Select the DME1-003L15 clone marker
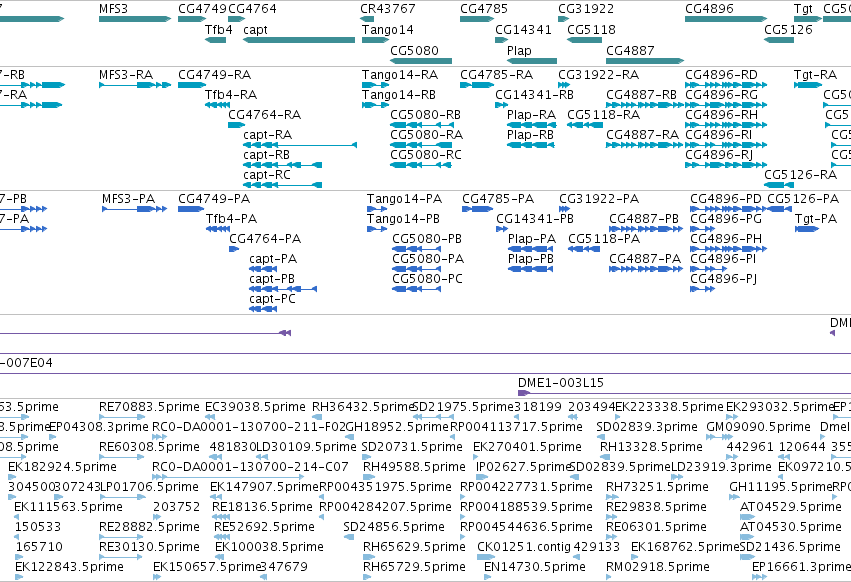Screen dimensions: 851x582 pos(524,393)
